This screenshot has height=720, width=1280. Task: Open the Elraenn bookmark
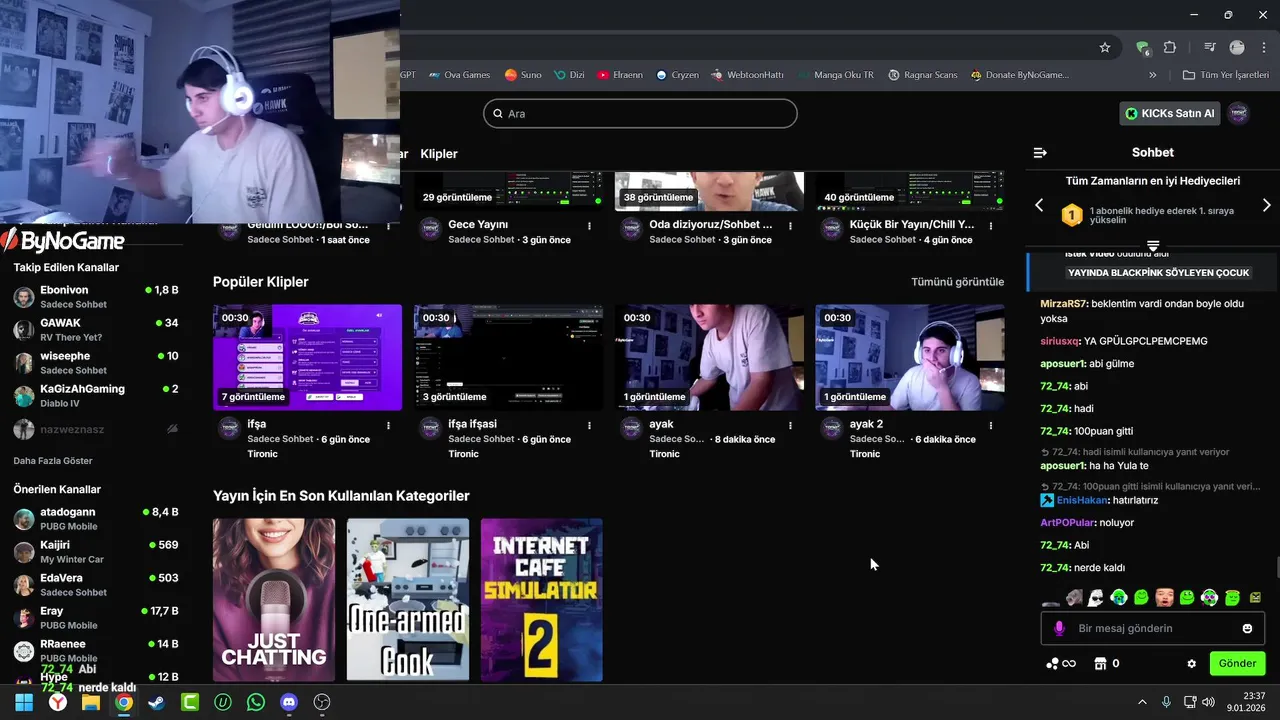click(620, 75)
